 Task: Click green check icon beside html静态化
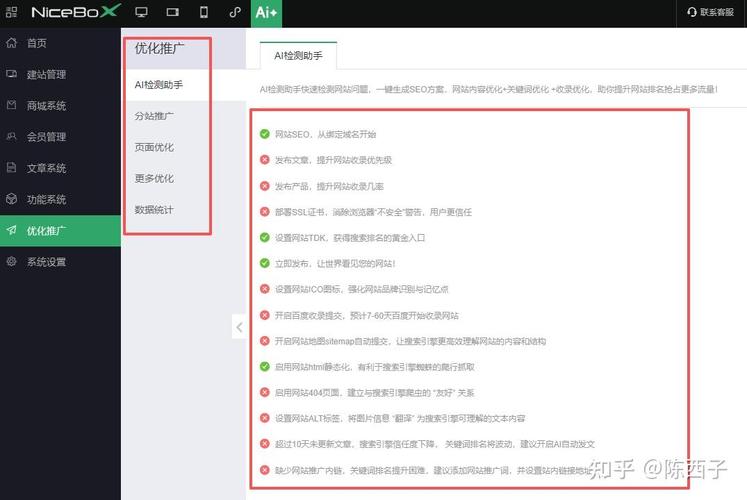click(265, 366)
